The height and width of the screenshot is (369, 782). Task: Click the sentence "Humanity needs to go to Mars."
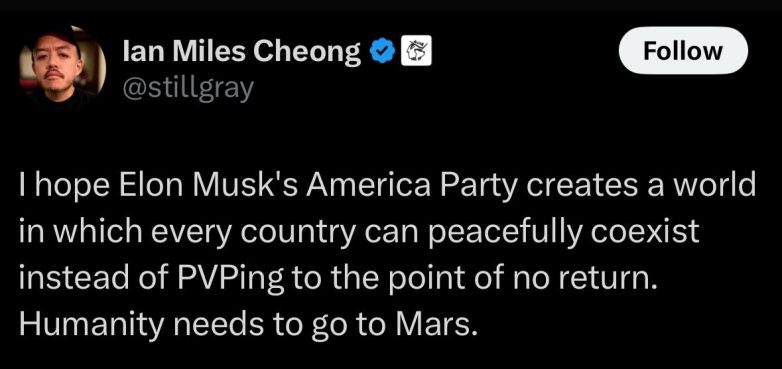[245, 326]
